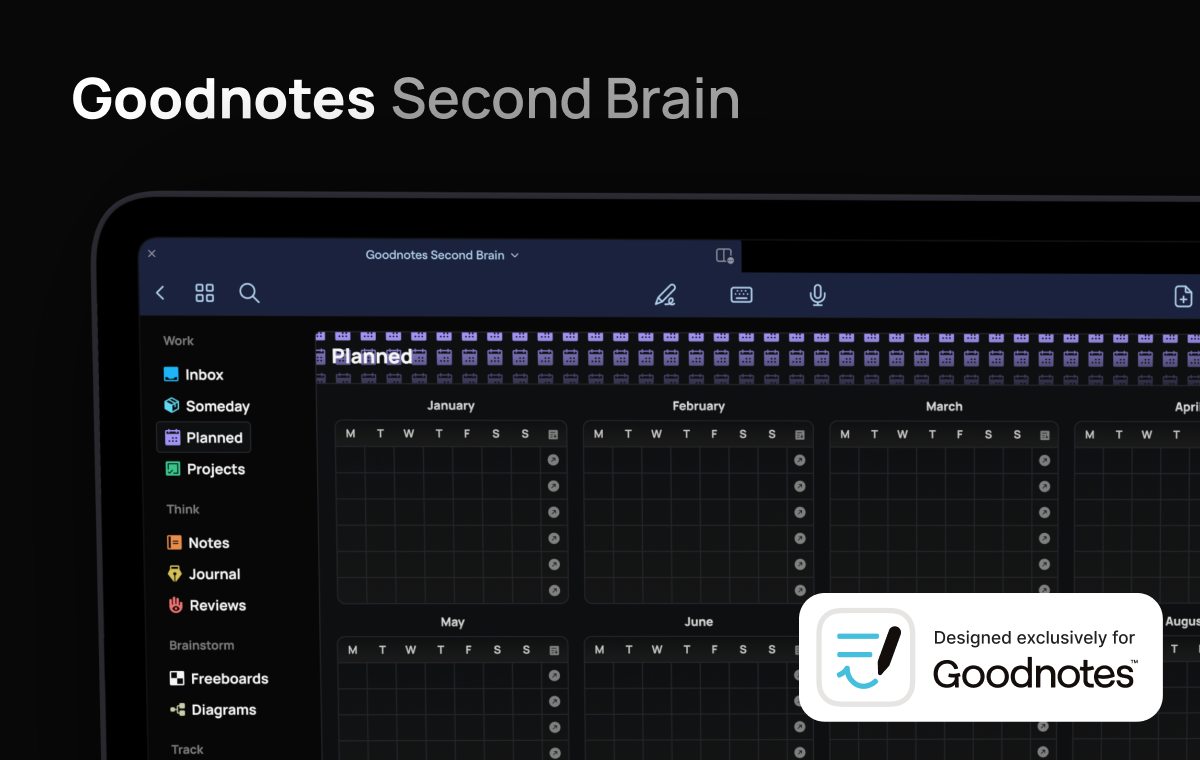
Task: Open March's third week arrow link
Action: 1045,513
